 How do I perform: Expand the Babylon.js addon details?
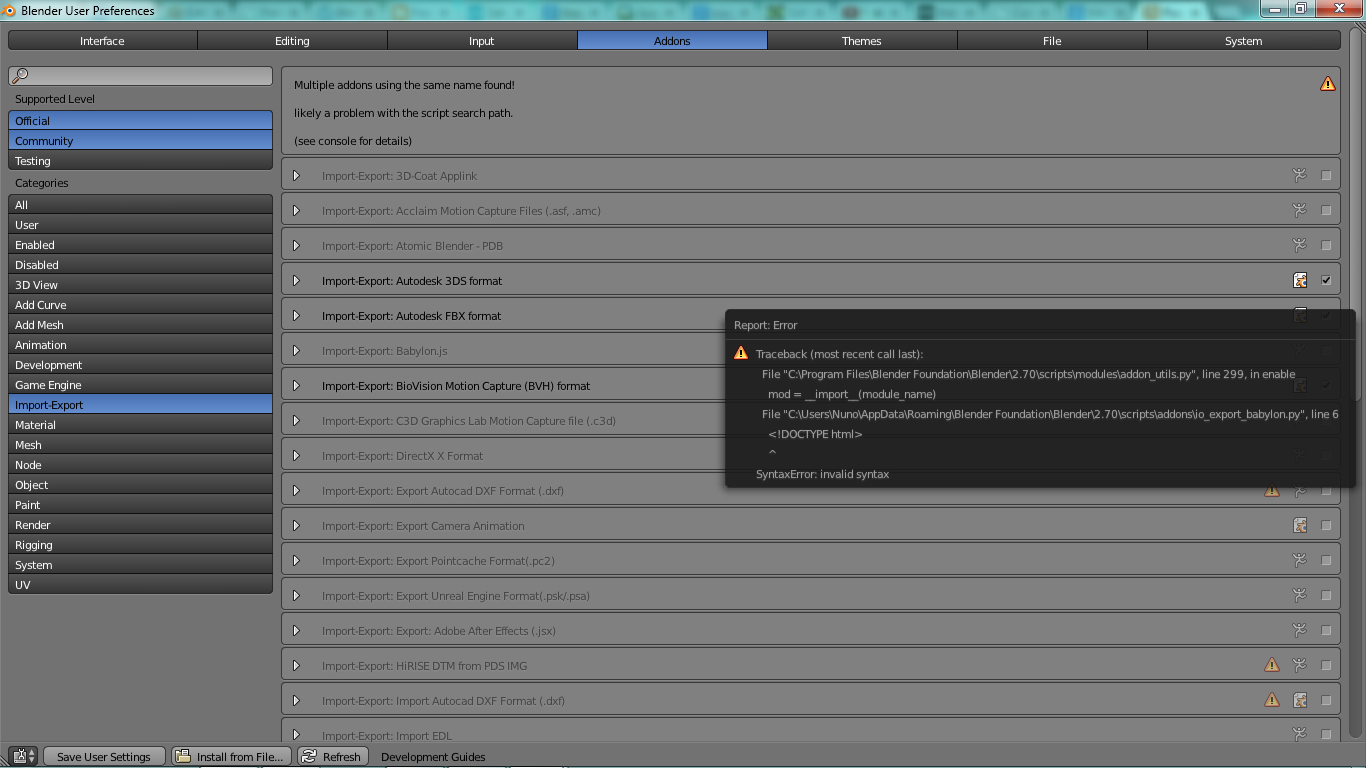point(296,351)
